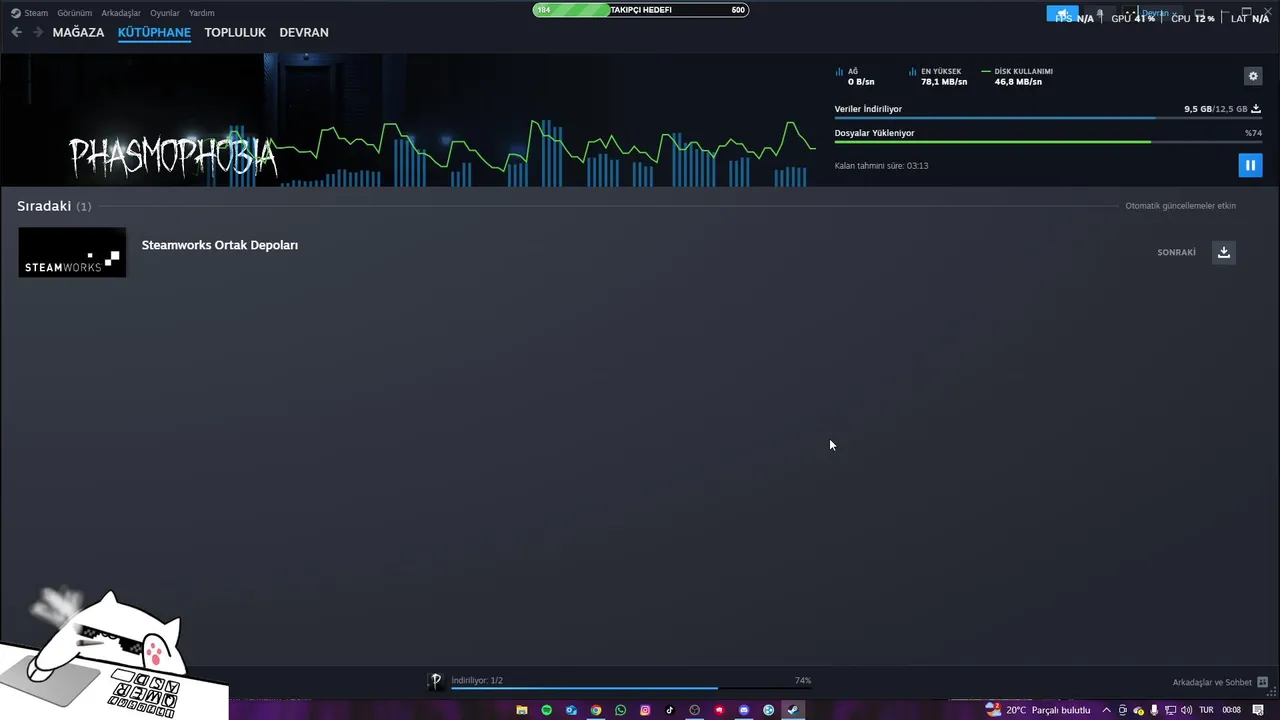Click the %74 install percentage

[1253, 133]
